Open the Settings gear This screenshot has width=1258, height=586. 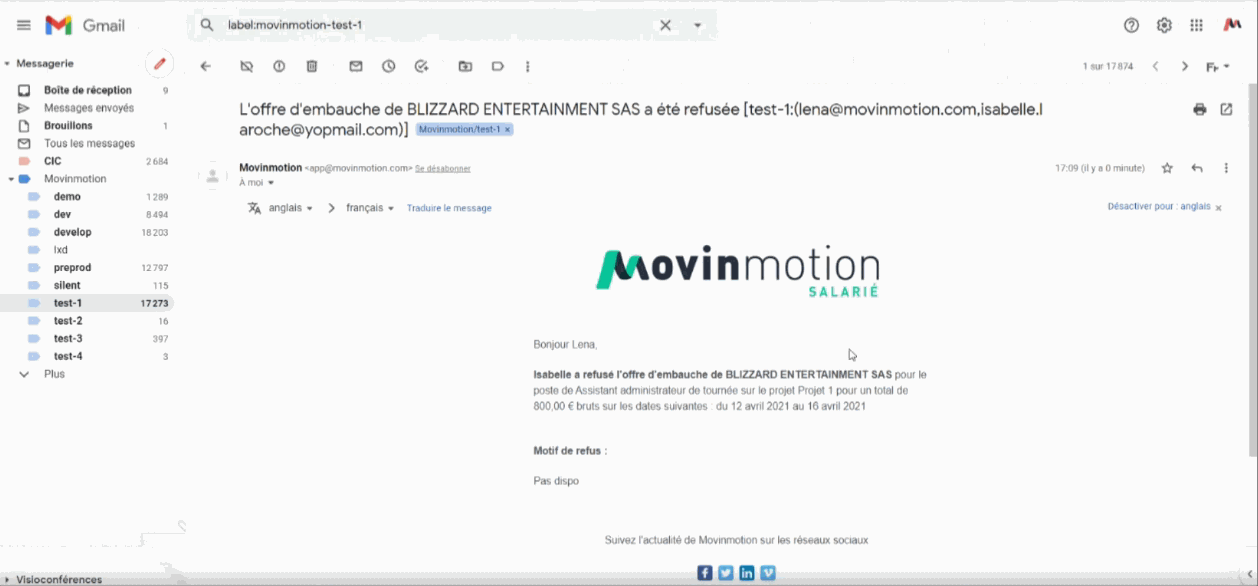pyautogui.click(x=1164, y=25)
